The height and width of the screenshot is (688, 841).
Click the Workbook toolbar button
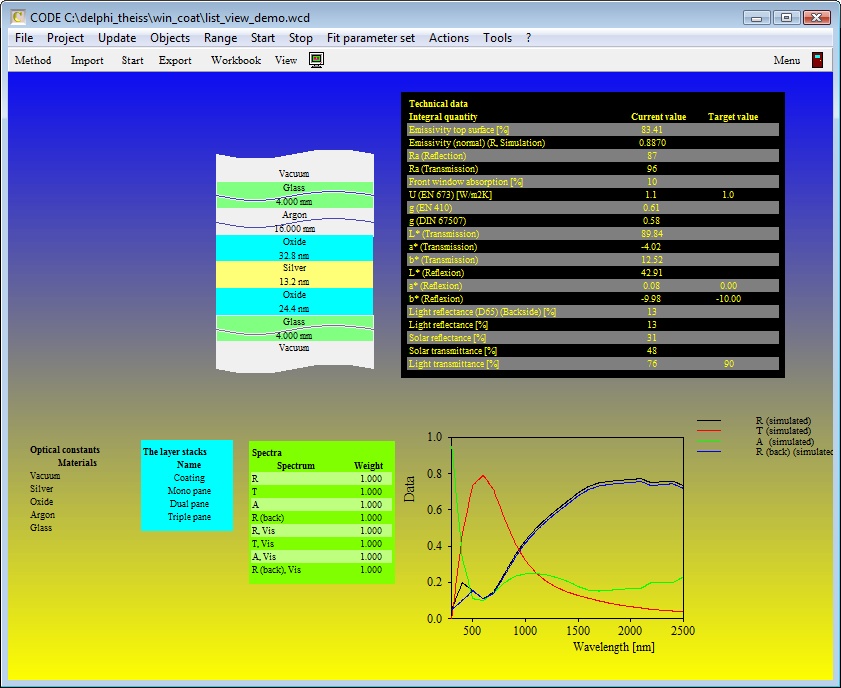[x=236, y=60]
